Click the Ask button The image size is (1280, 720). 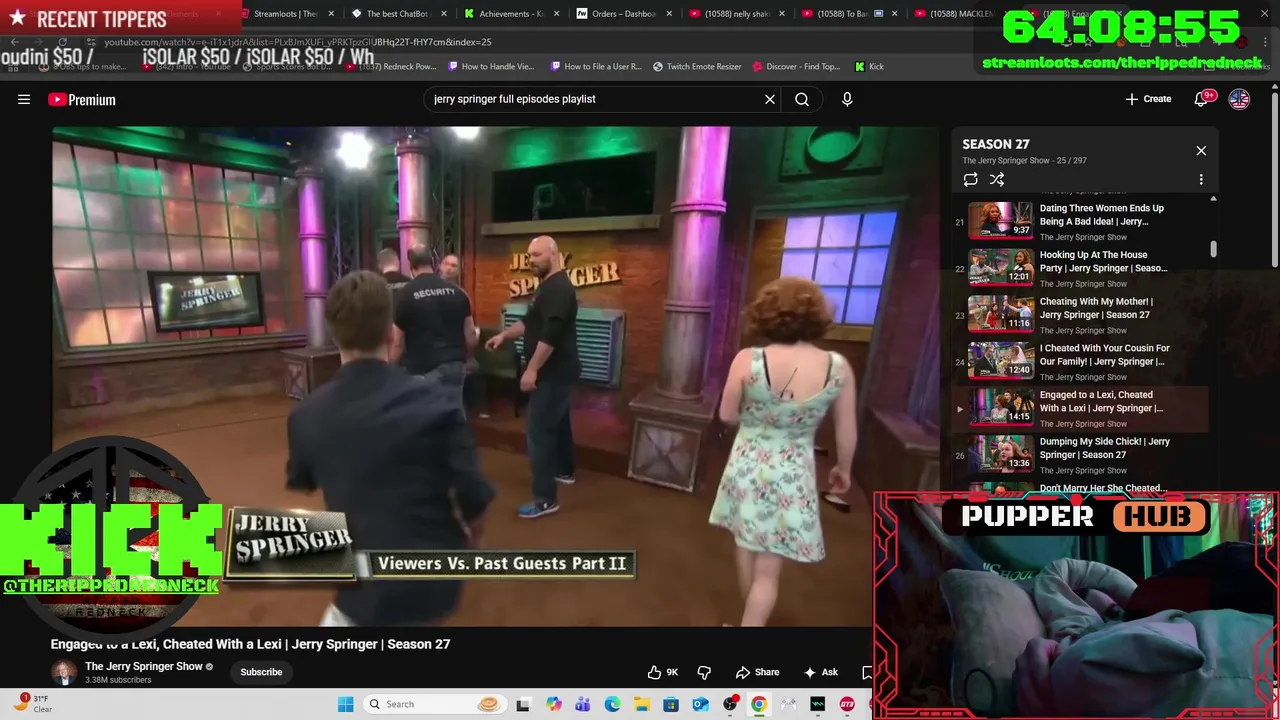coord(820,672)
